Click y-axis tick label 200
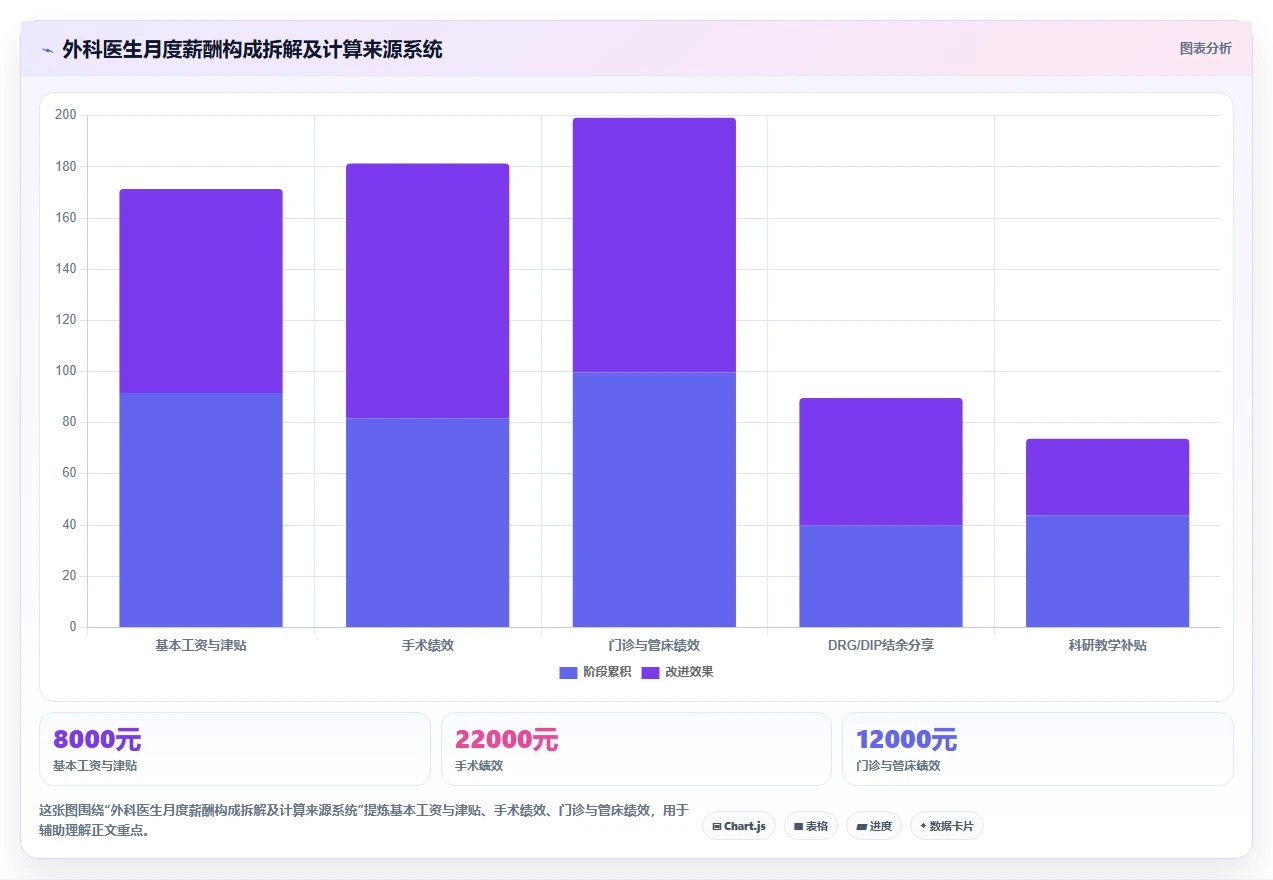The height and width of the screenshot is (880, 1273). pyautogui.click(x=66, y=115)
